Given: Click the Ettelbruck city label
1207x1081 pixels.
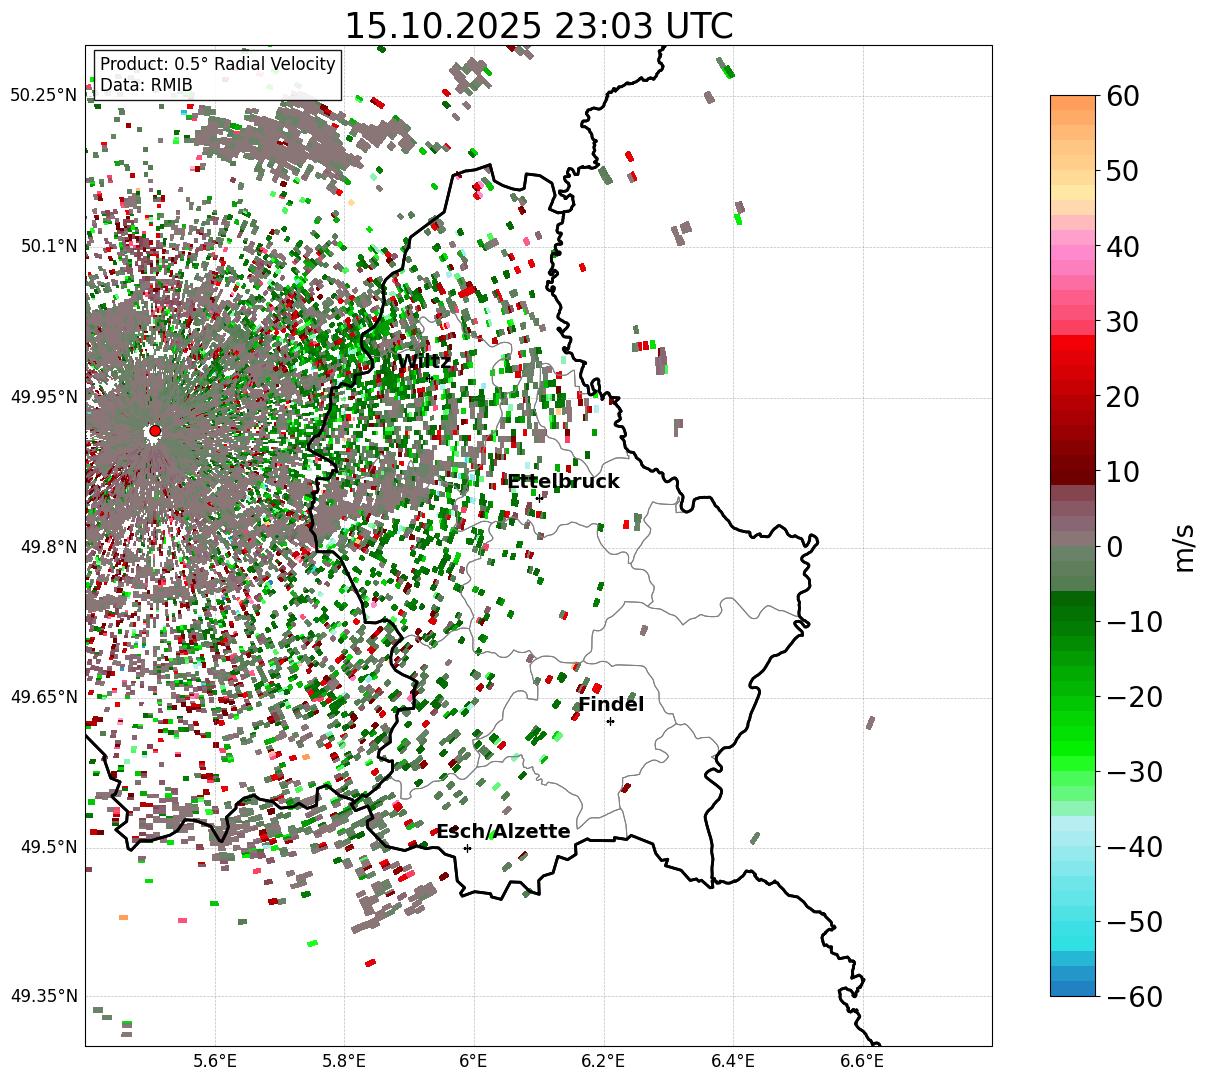Looking at the screenshot, I should tap(563, 482).
